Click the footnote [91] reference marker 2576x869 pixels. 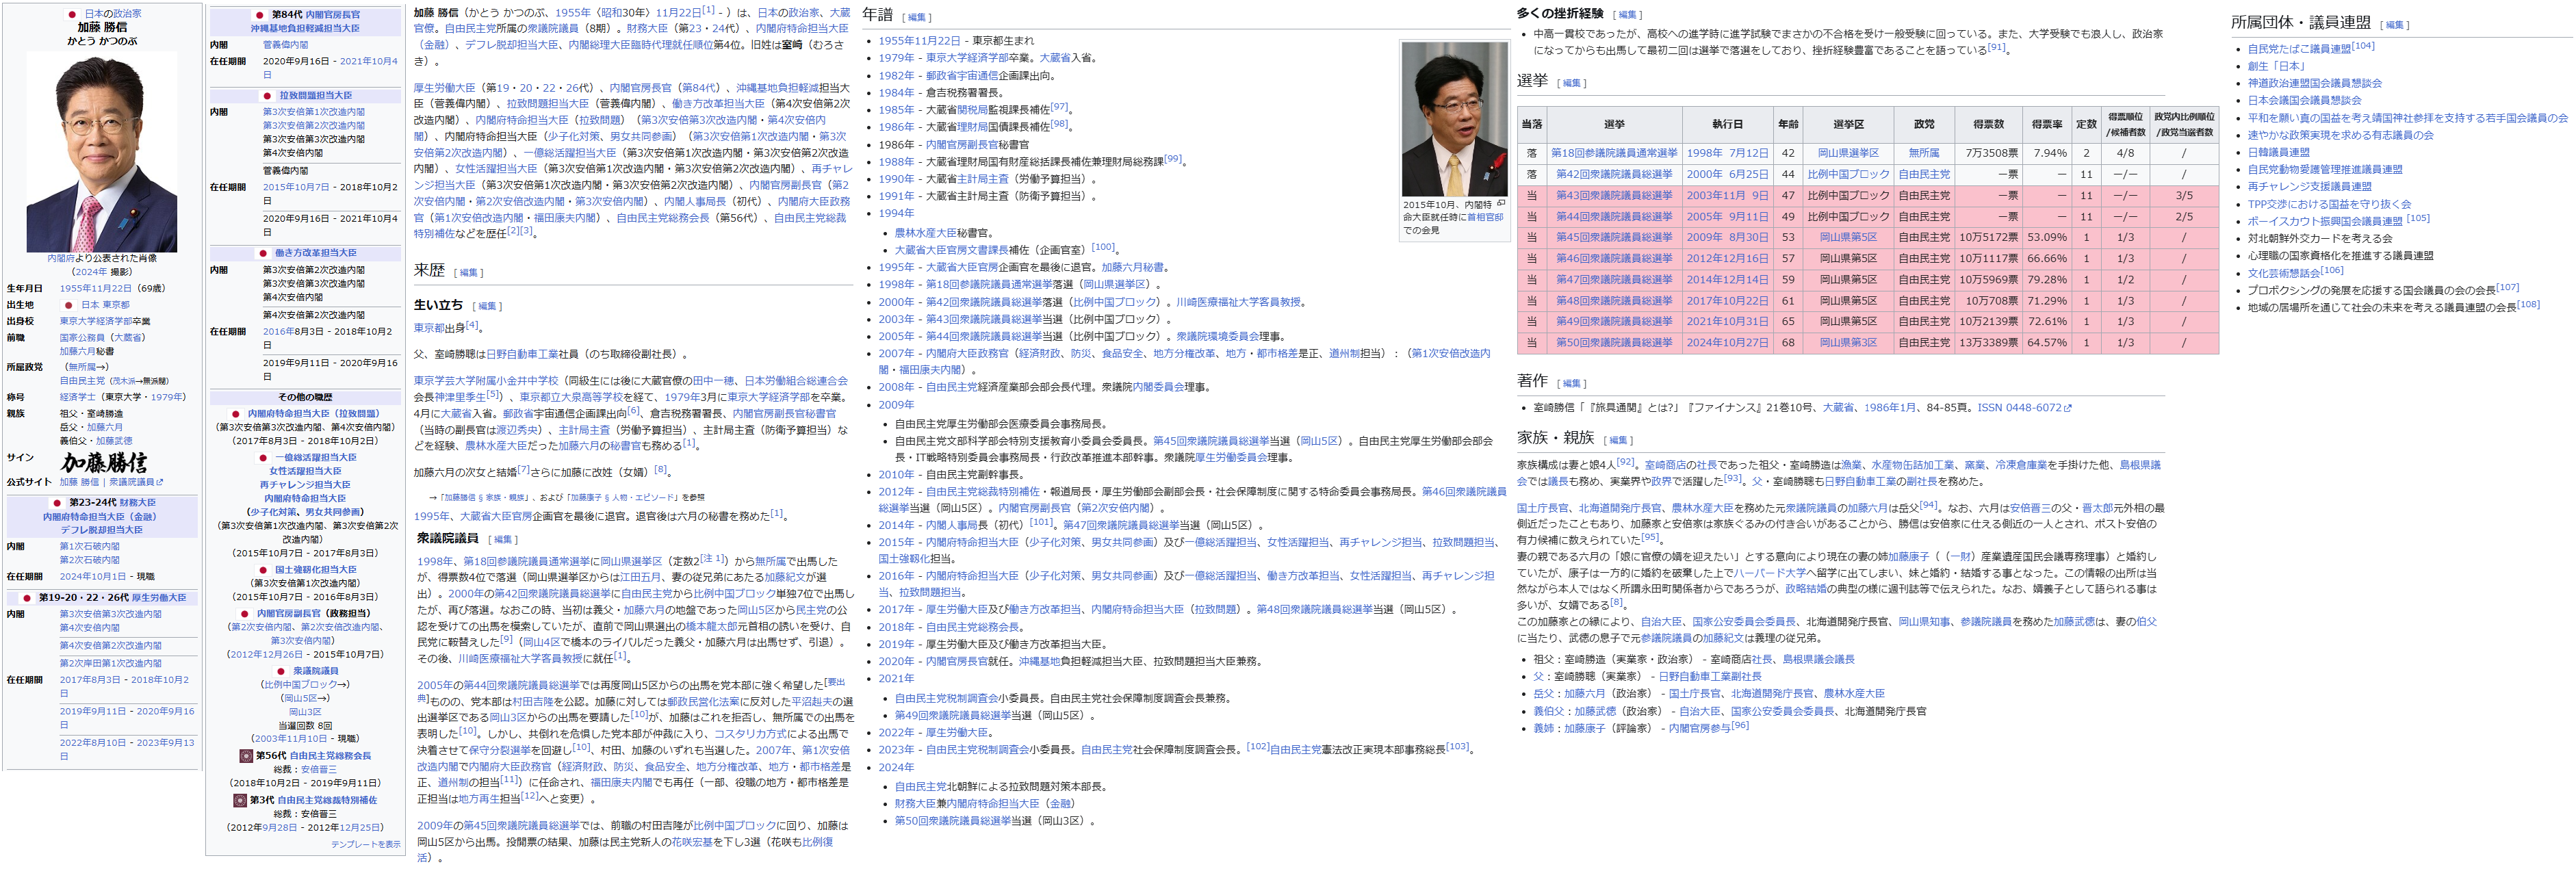(1996, 47)
